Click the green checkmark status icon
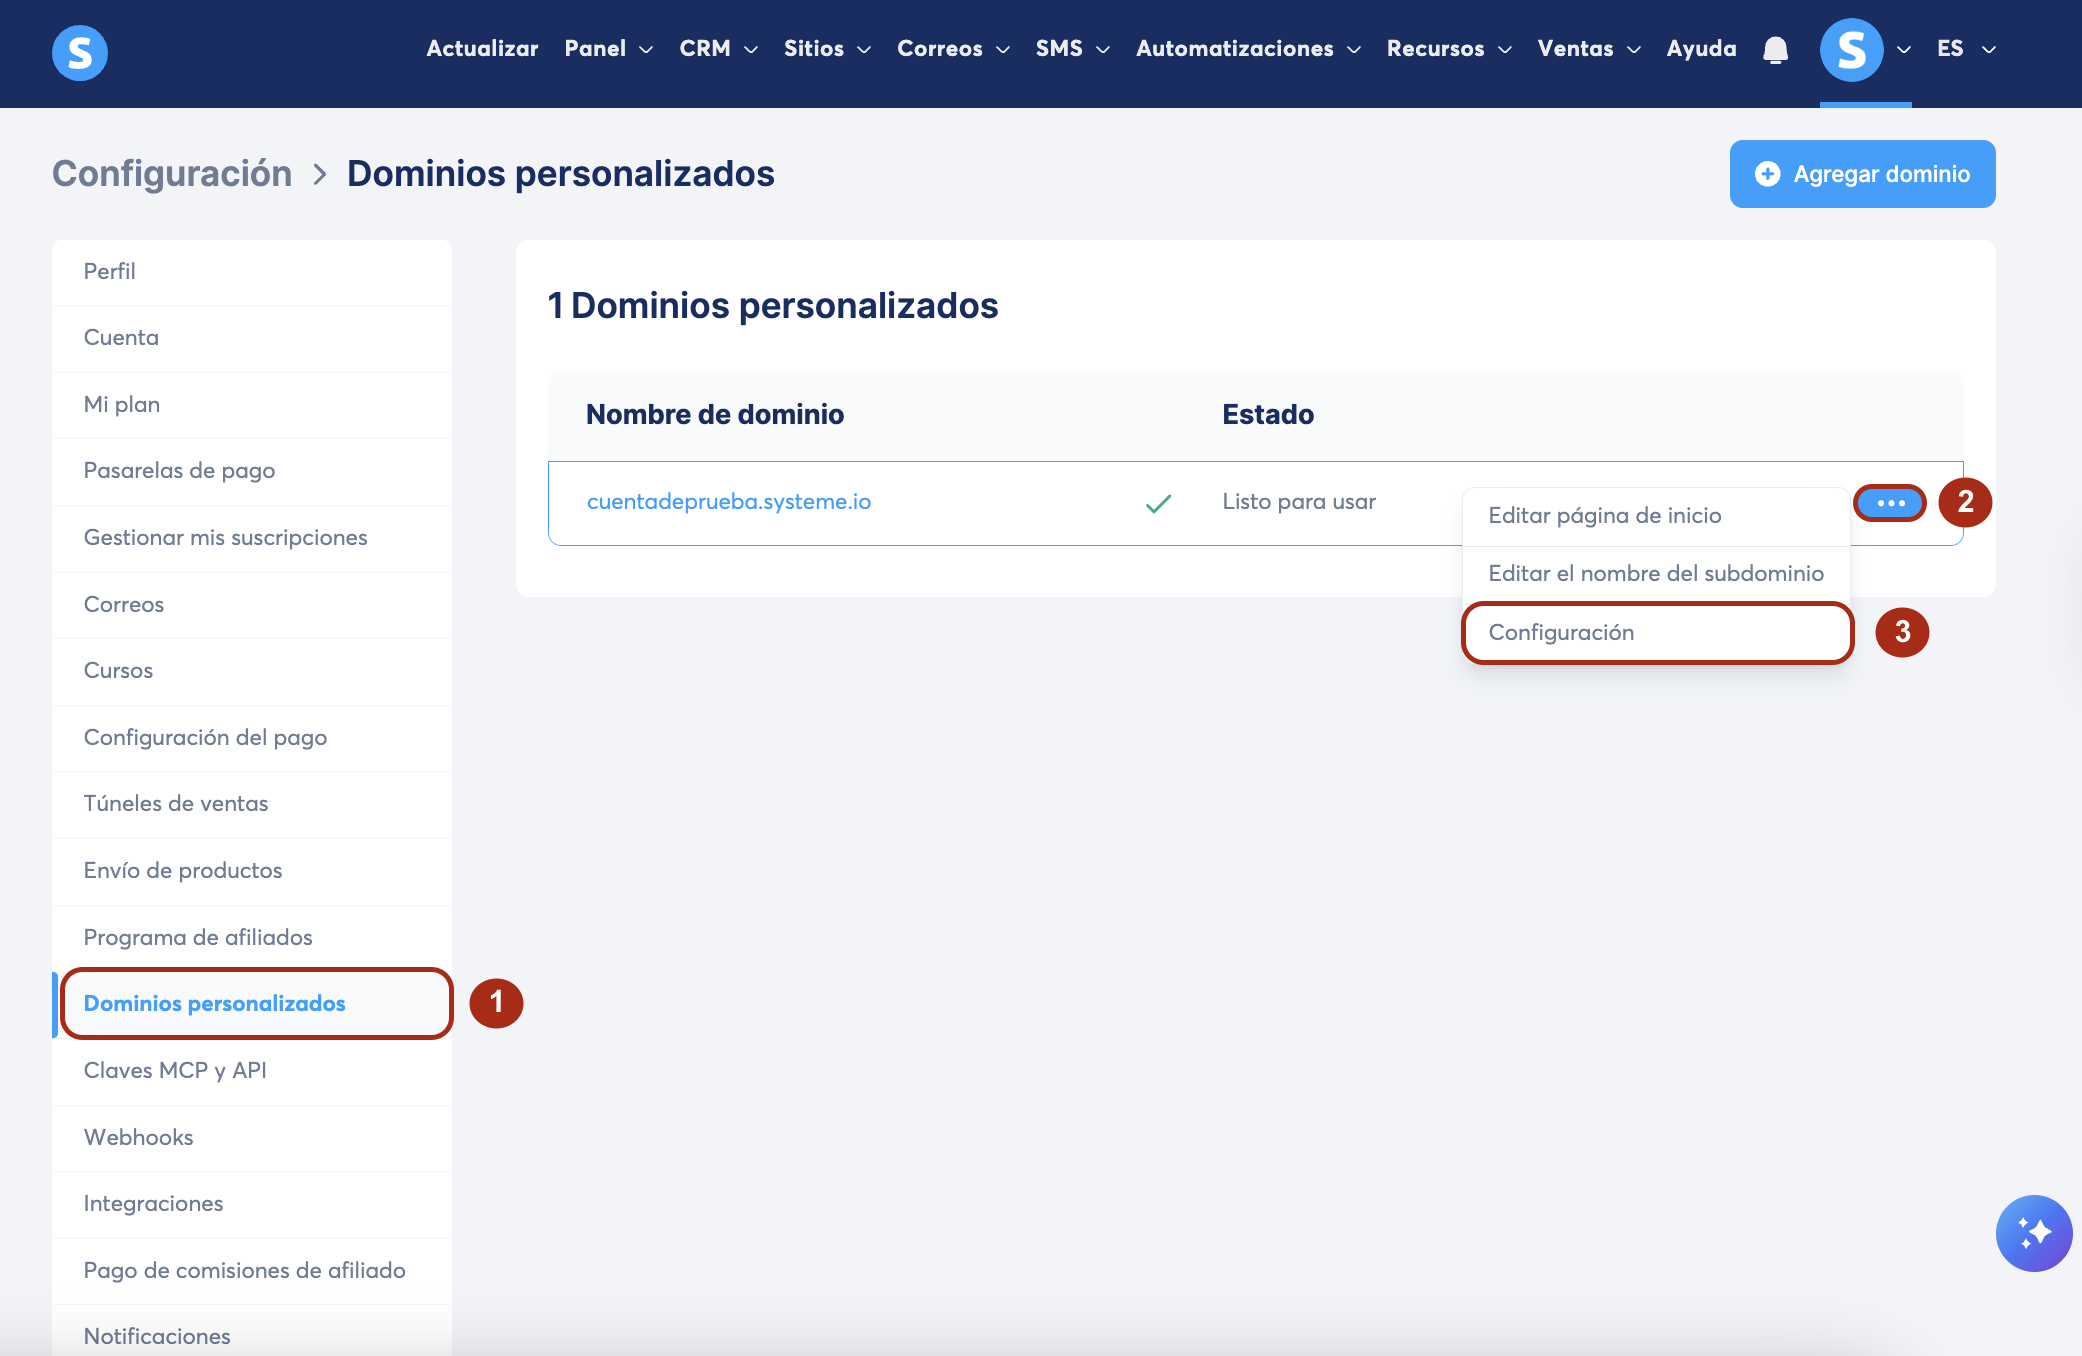2082x1356 pixels. 1158,503
